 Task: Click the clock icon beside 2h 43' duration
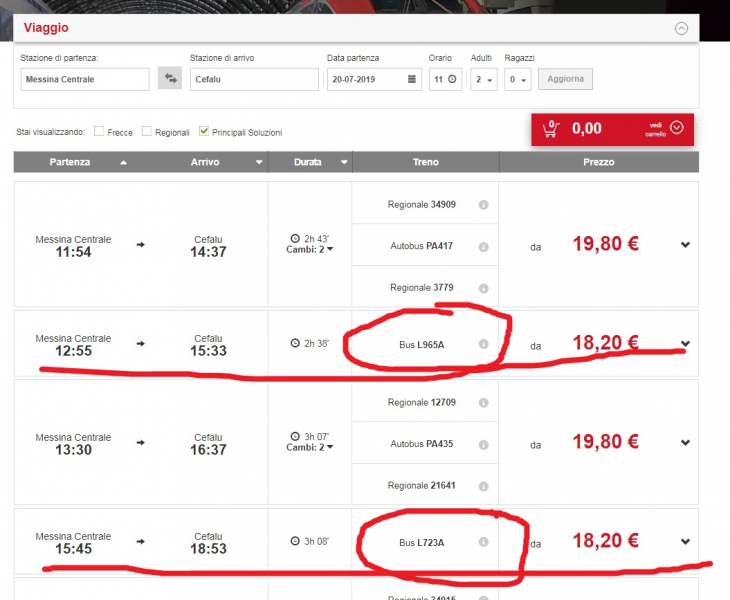click(x=295, y=238)
